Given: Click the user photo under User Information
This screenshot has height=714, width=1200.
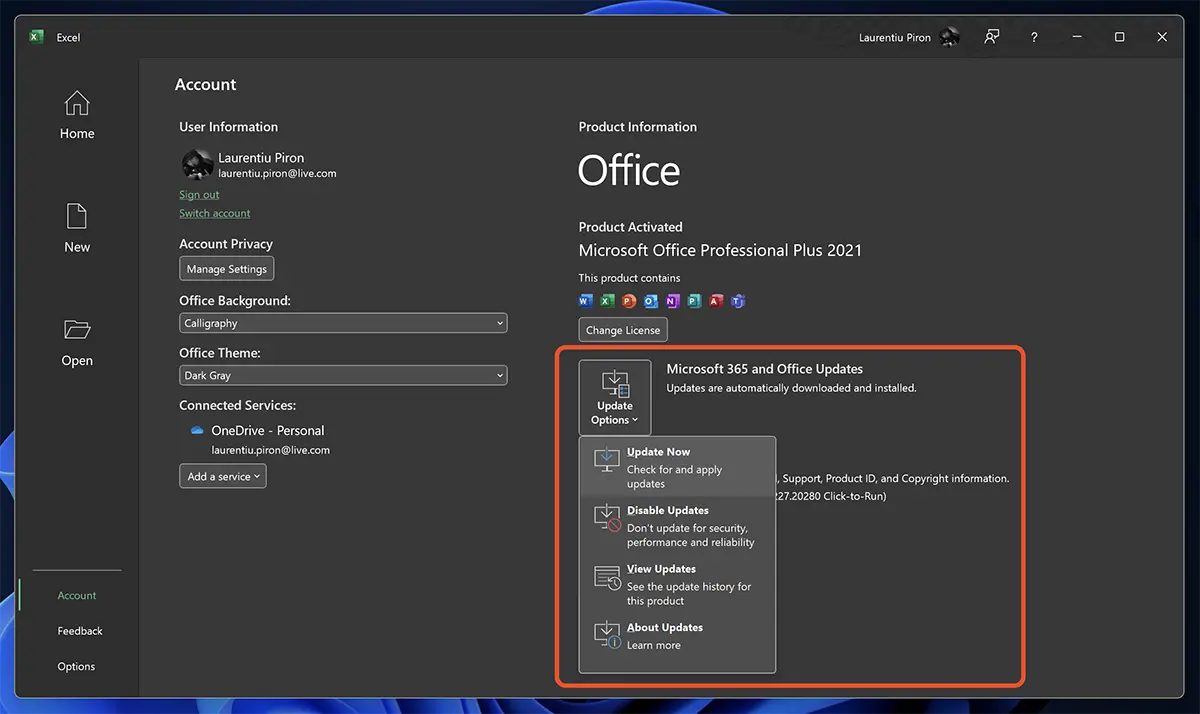Looking at the screenshot, I should pyautogui.click(x=197, y=165).
